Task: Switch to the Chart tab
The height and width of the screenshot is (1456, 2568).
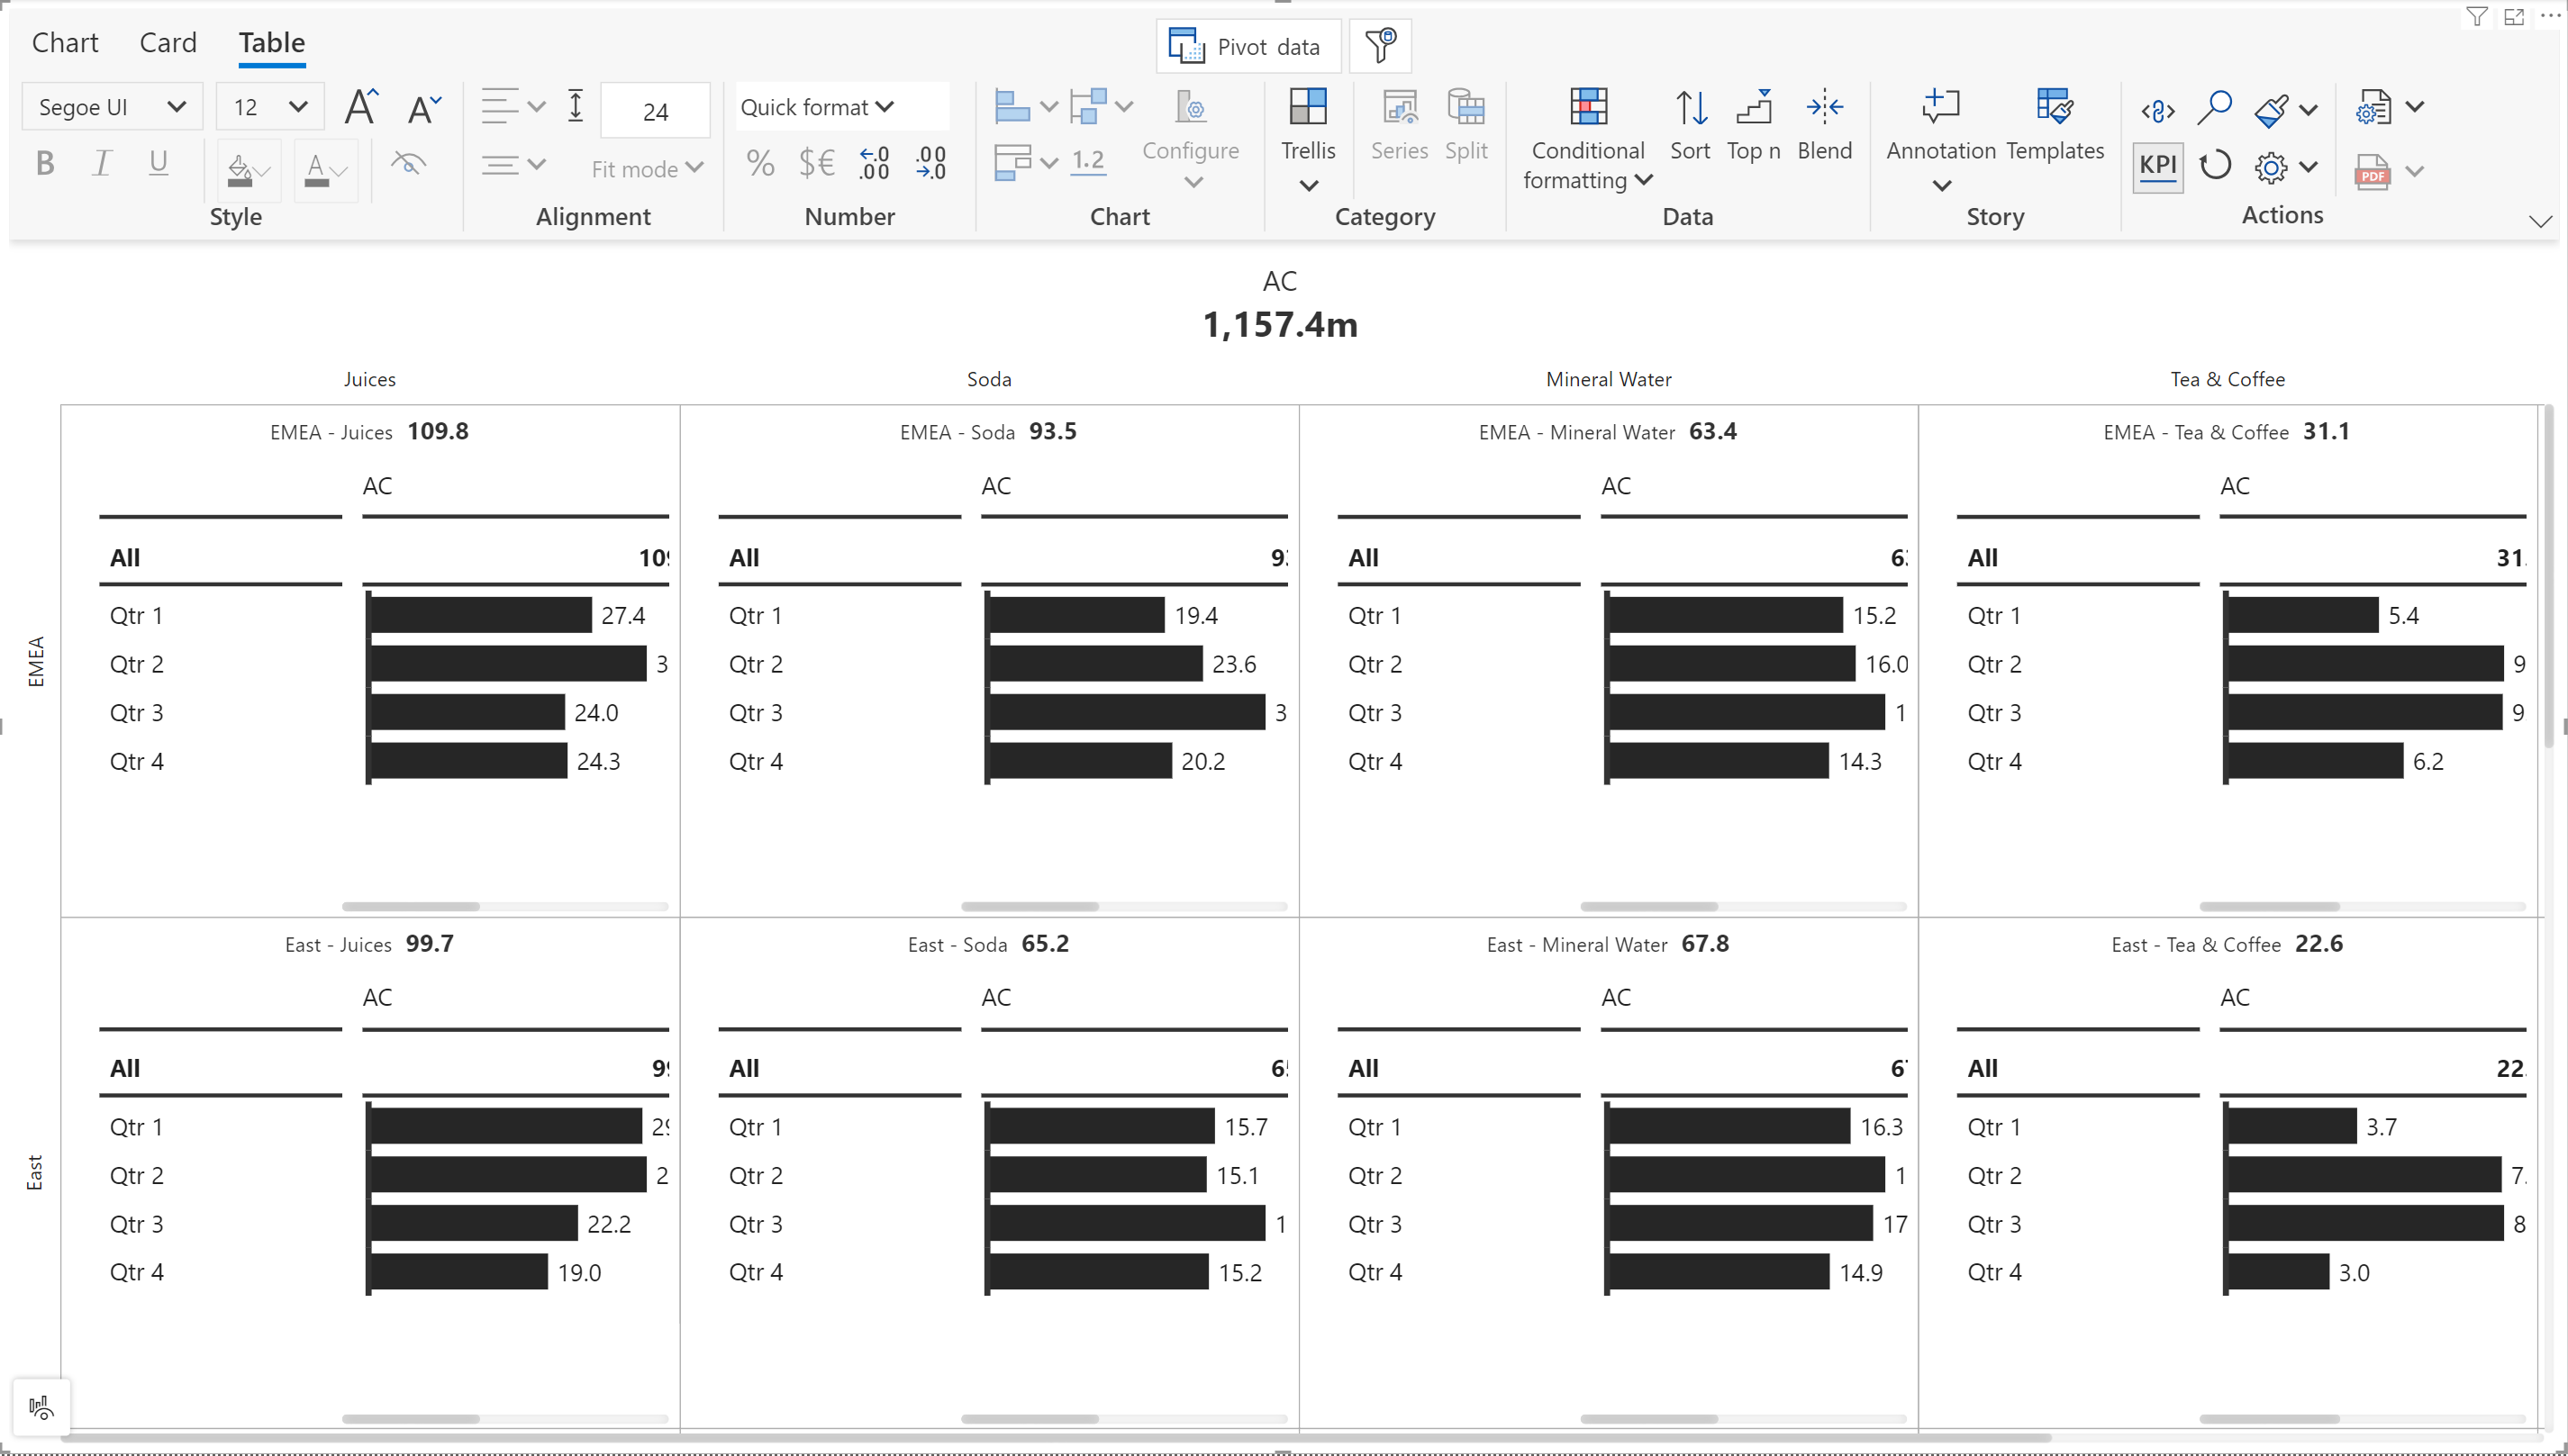Action: (x=65, y=42)
